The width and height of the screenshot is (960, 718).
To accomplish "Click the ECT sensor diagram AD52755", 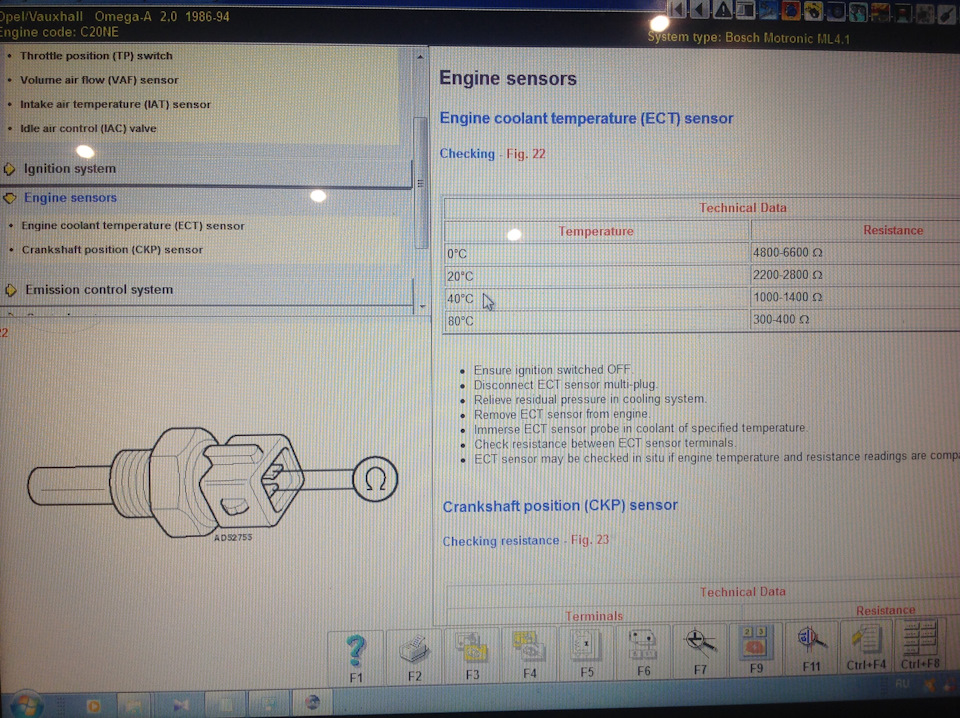I will click(212, 482).
